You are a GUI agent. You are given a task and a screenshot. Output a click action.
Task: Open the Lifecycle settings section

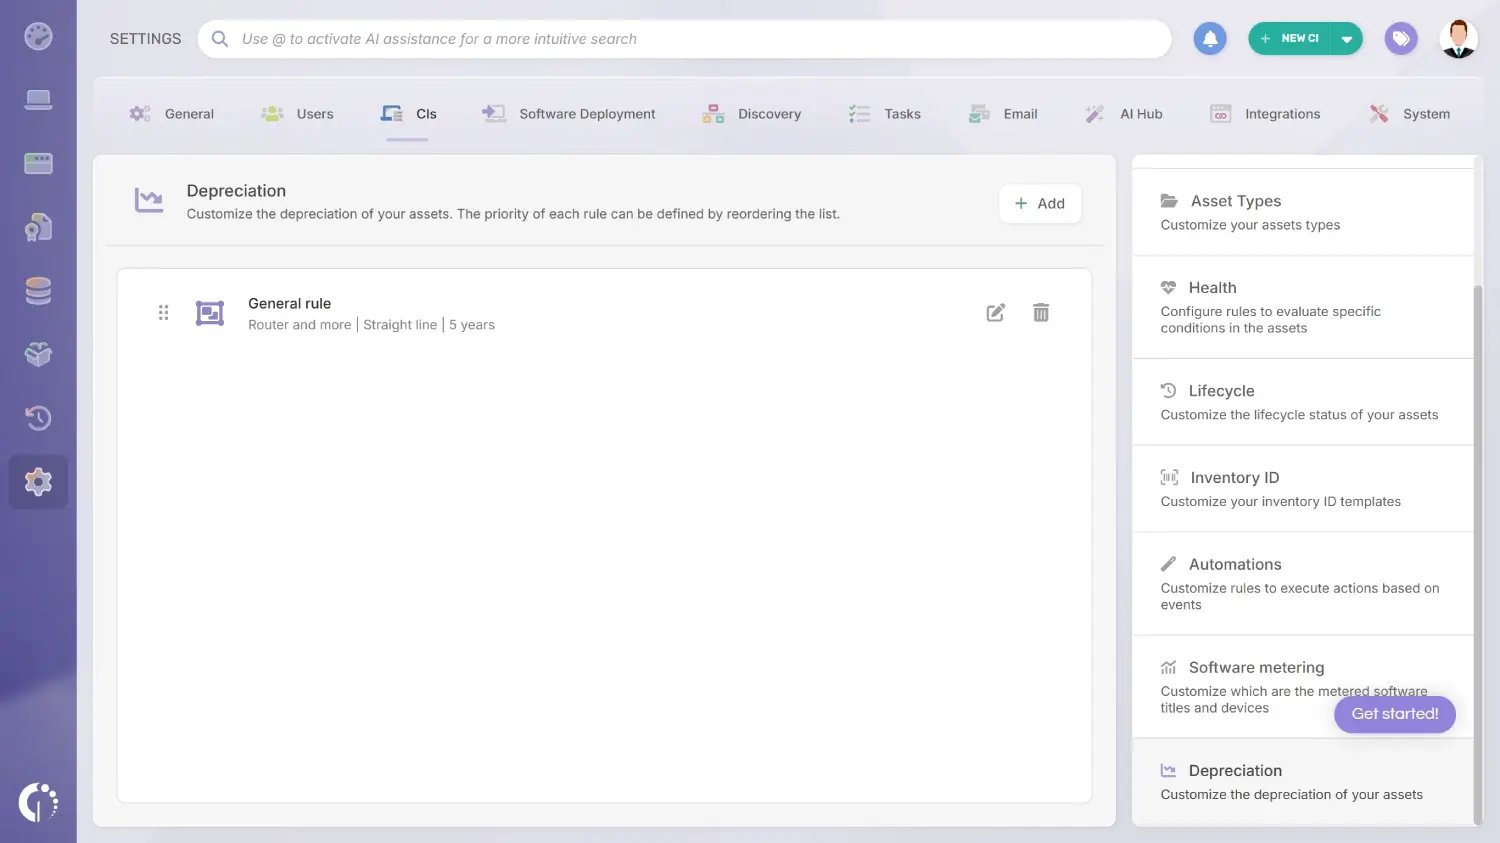(x=1302, y=402)
